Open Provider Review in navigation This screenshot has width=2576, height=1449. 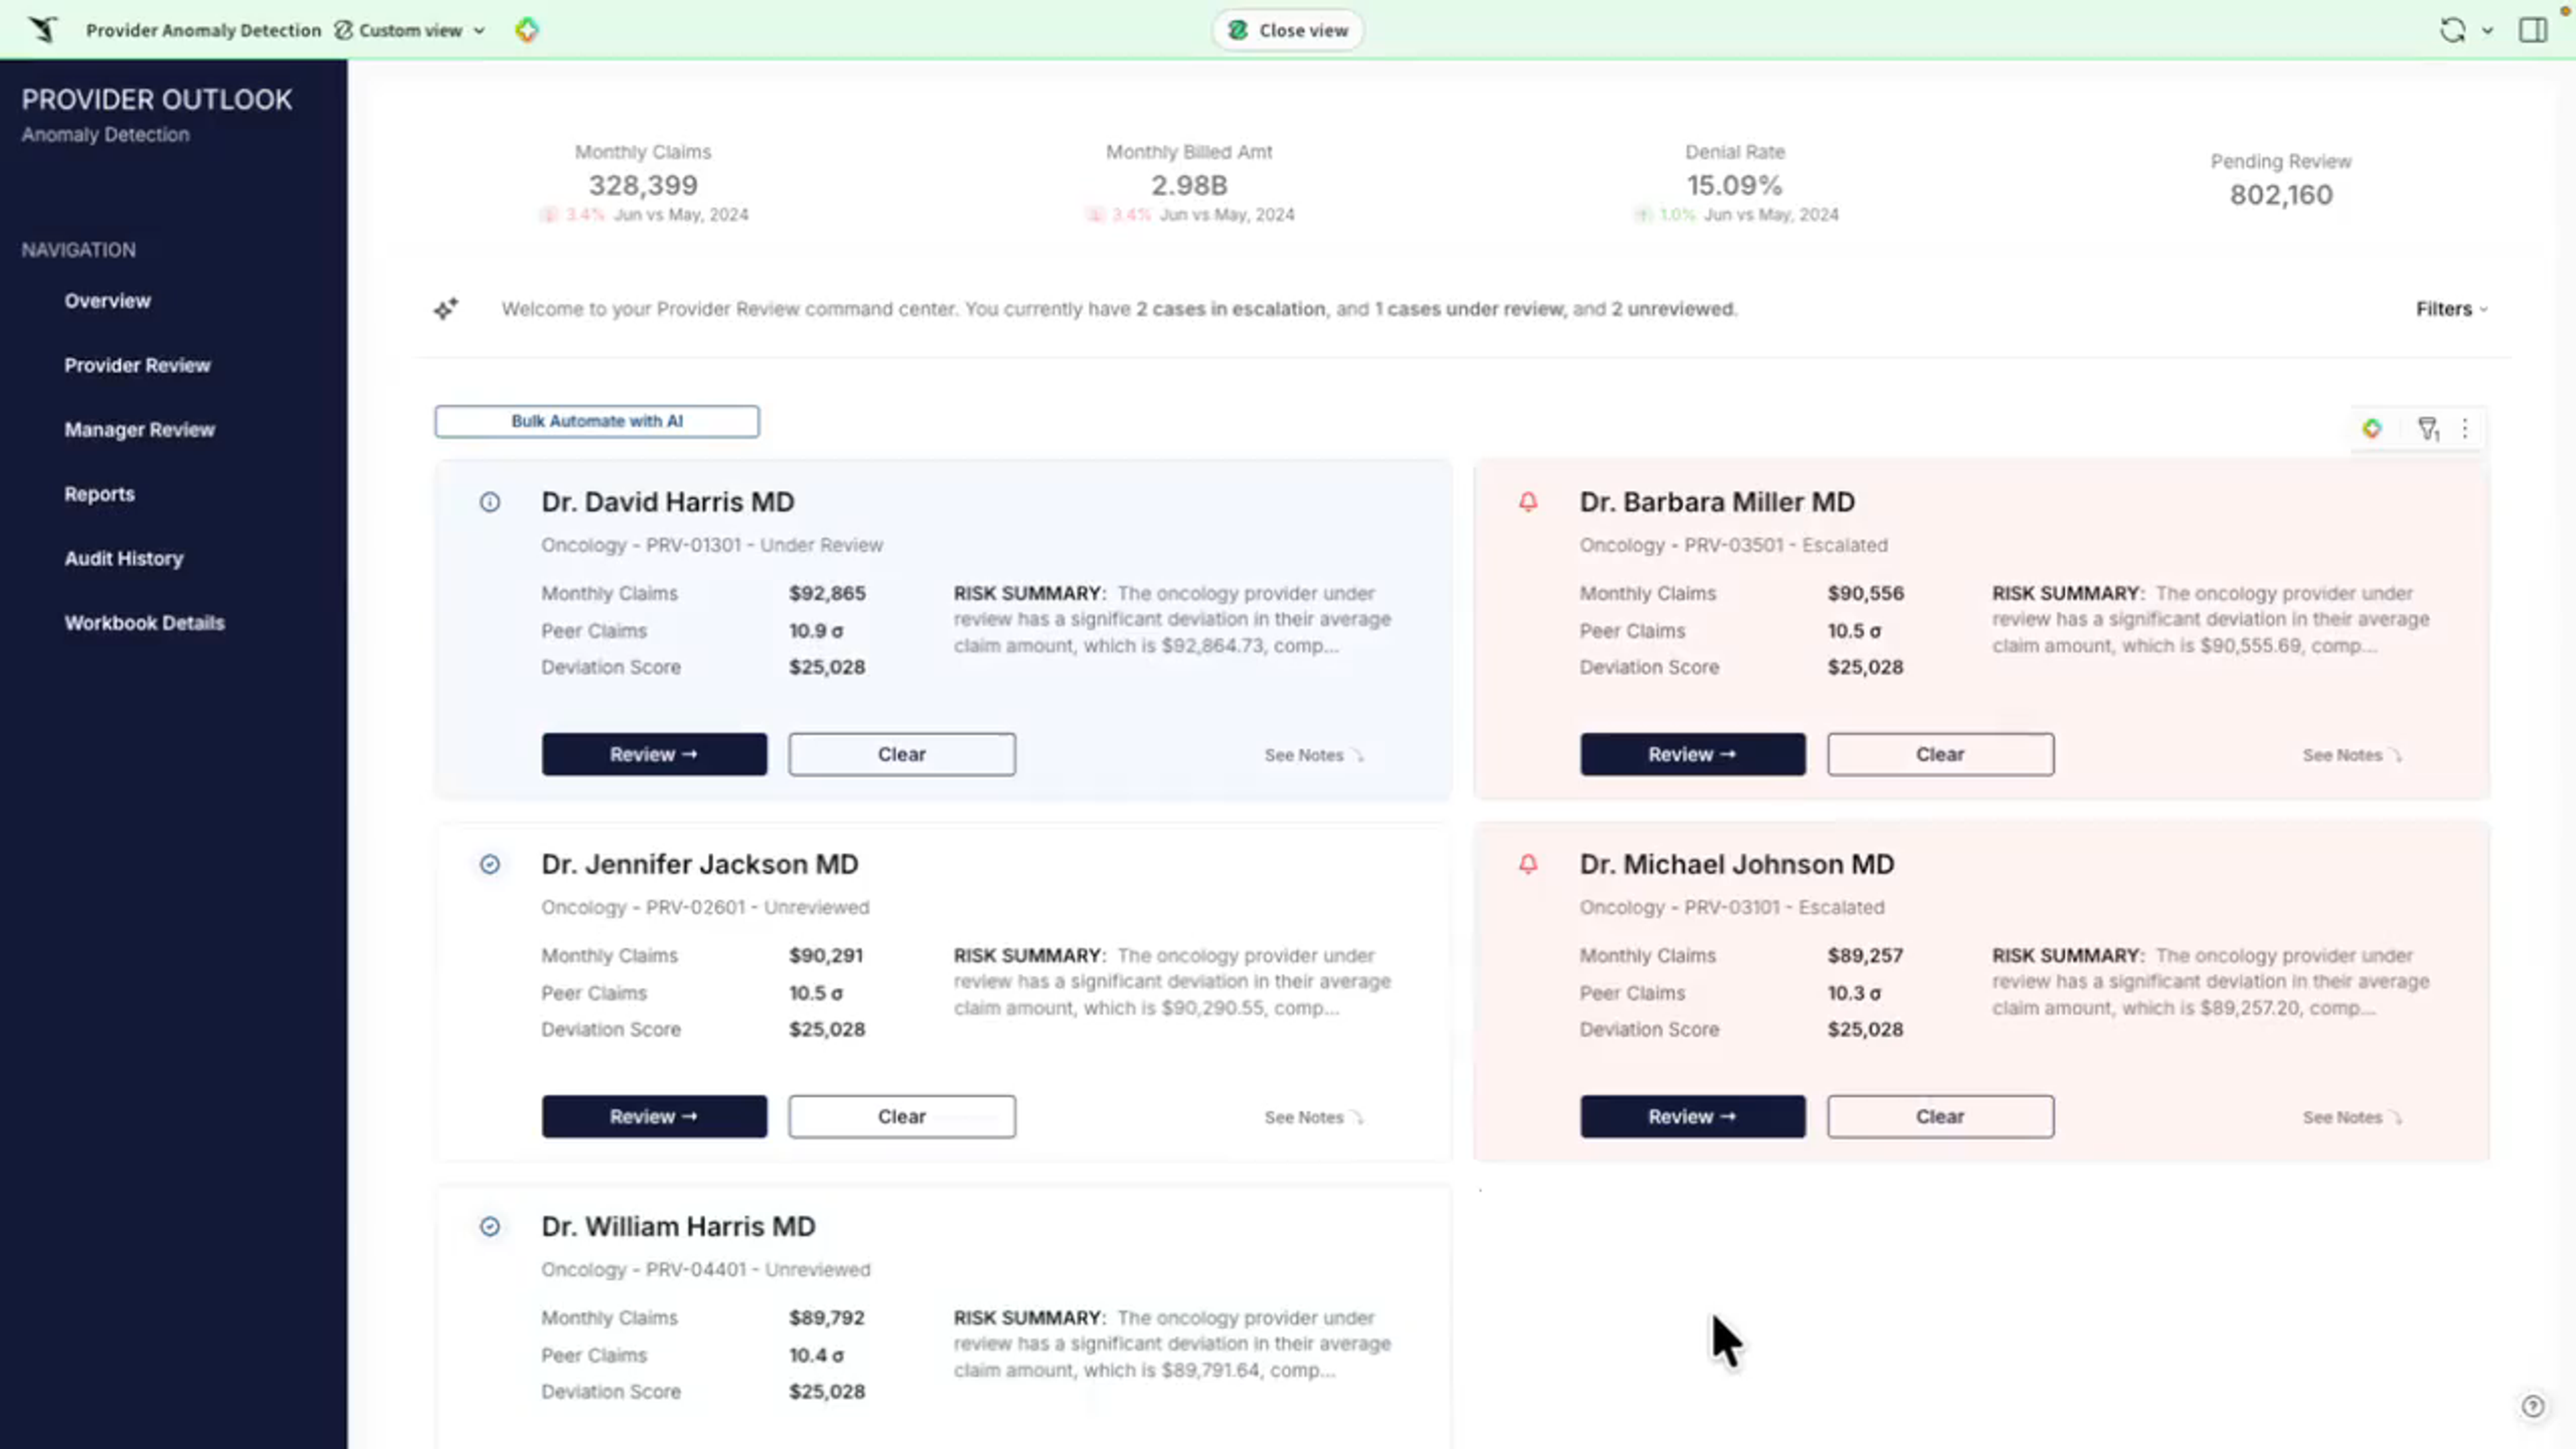137,365
